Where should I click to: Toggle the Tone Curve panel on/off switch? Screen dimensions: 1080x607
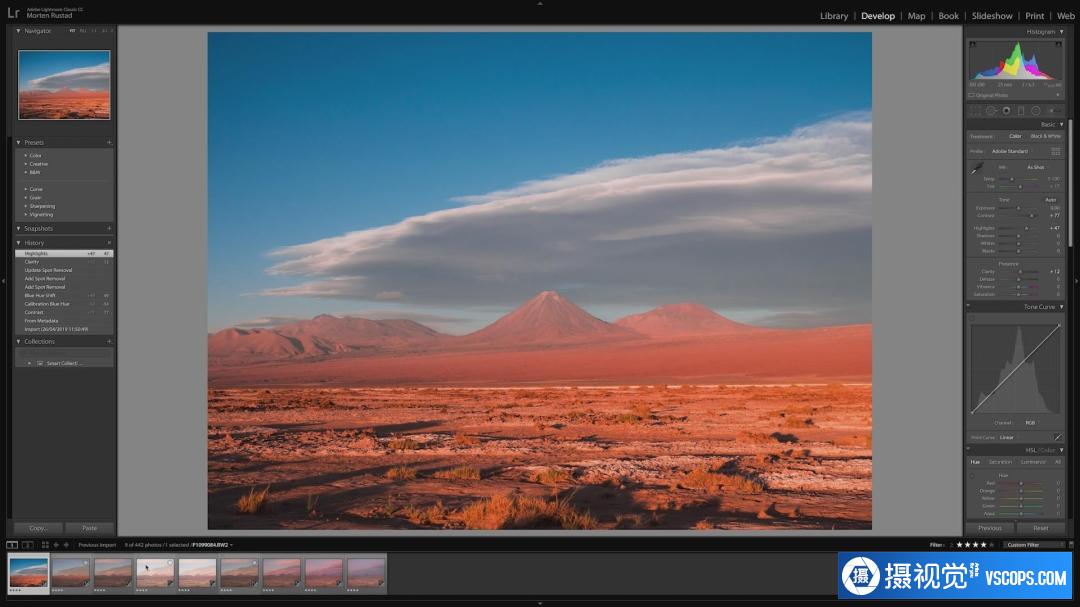[968, 307]
